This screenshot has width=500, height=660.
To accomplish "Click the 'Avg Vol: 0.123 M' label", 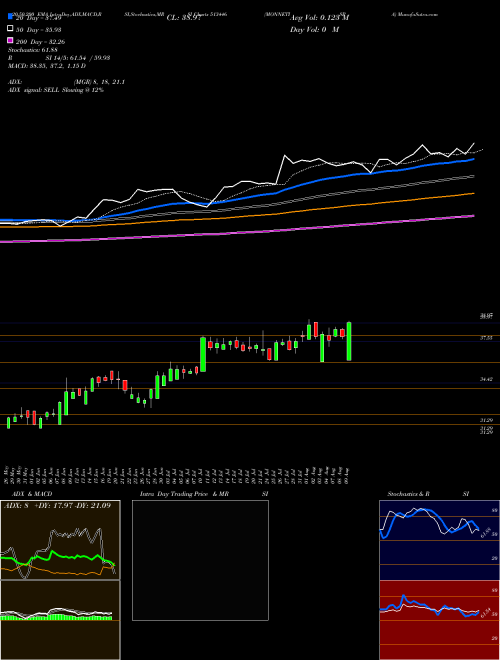I will click(319, 18).
